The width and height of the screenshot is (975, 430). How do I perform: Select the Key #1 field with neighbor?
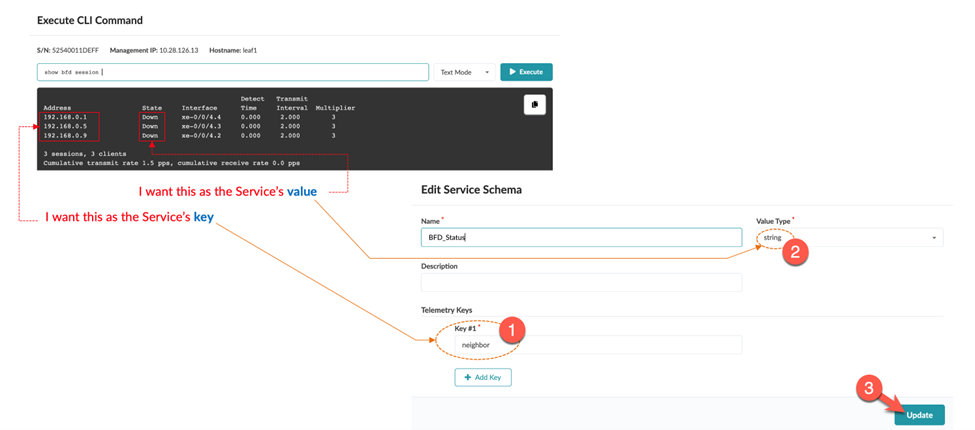pos(596,345)
